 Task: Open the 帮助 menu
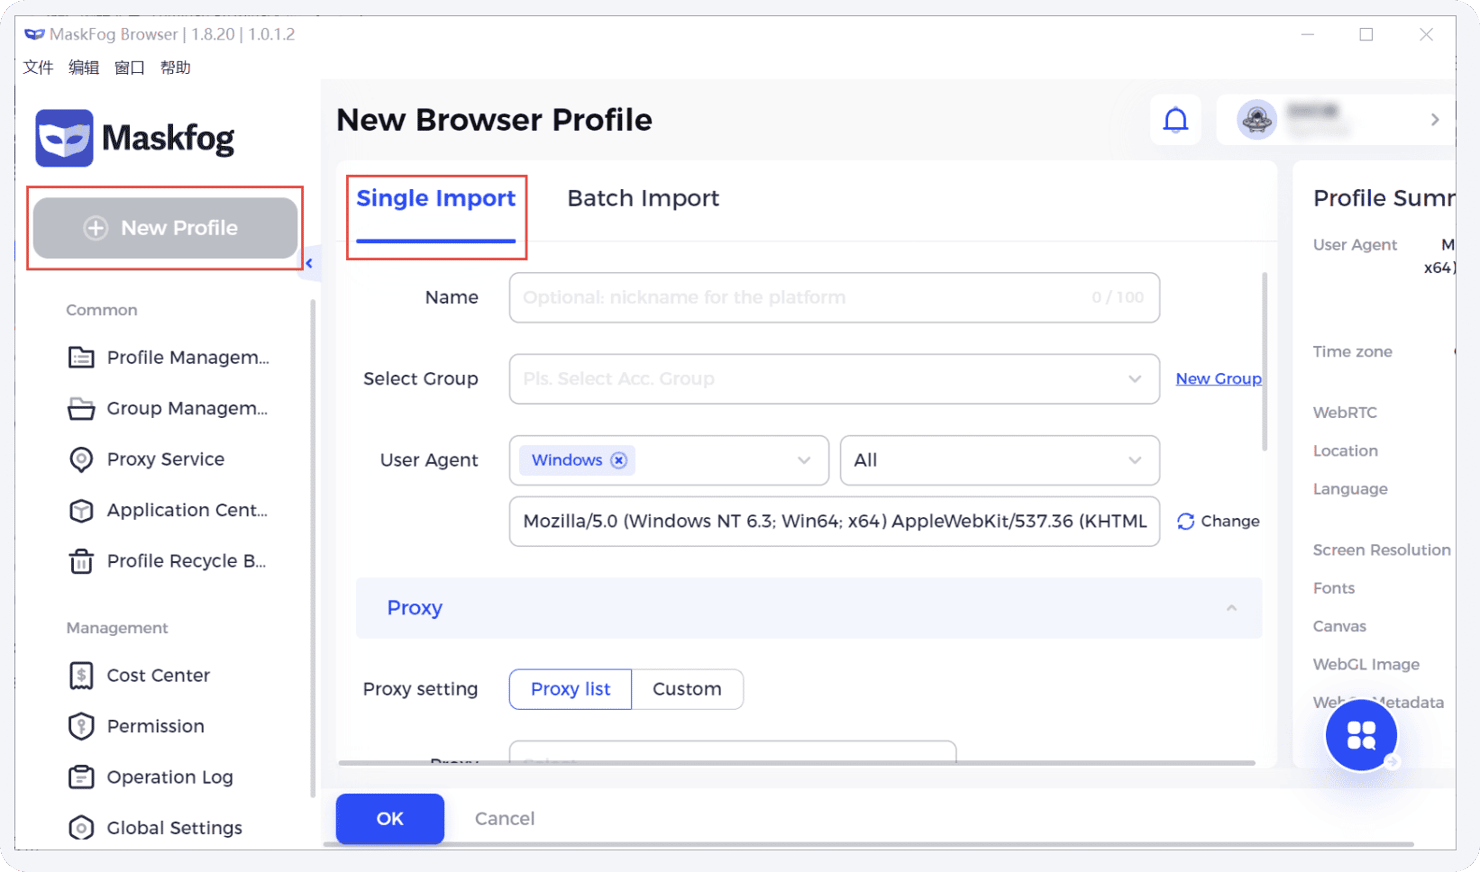click(x=175, y=67)
